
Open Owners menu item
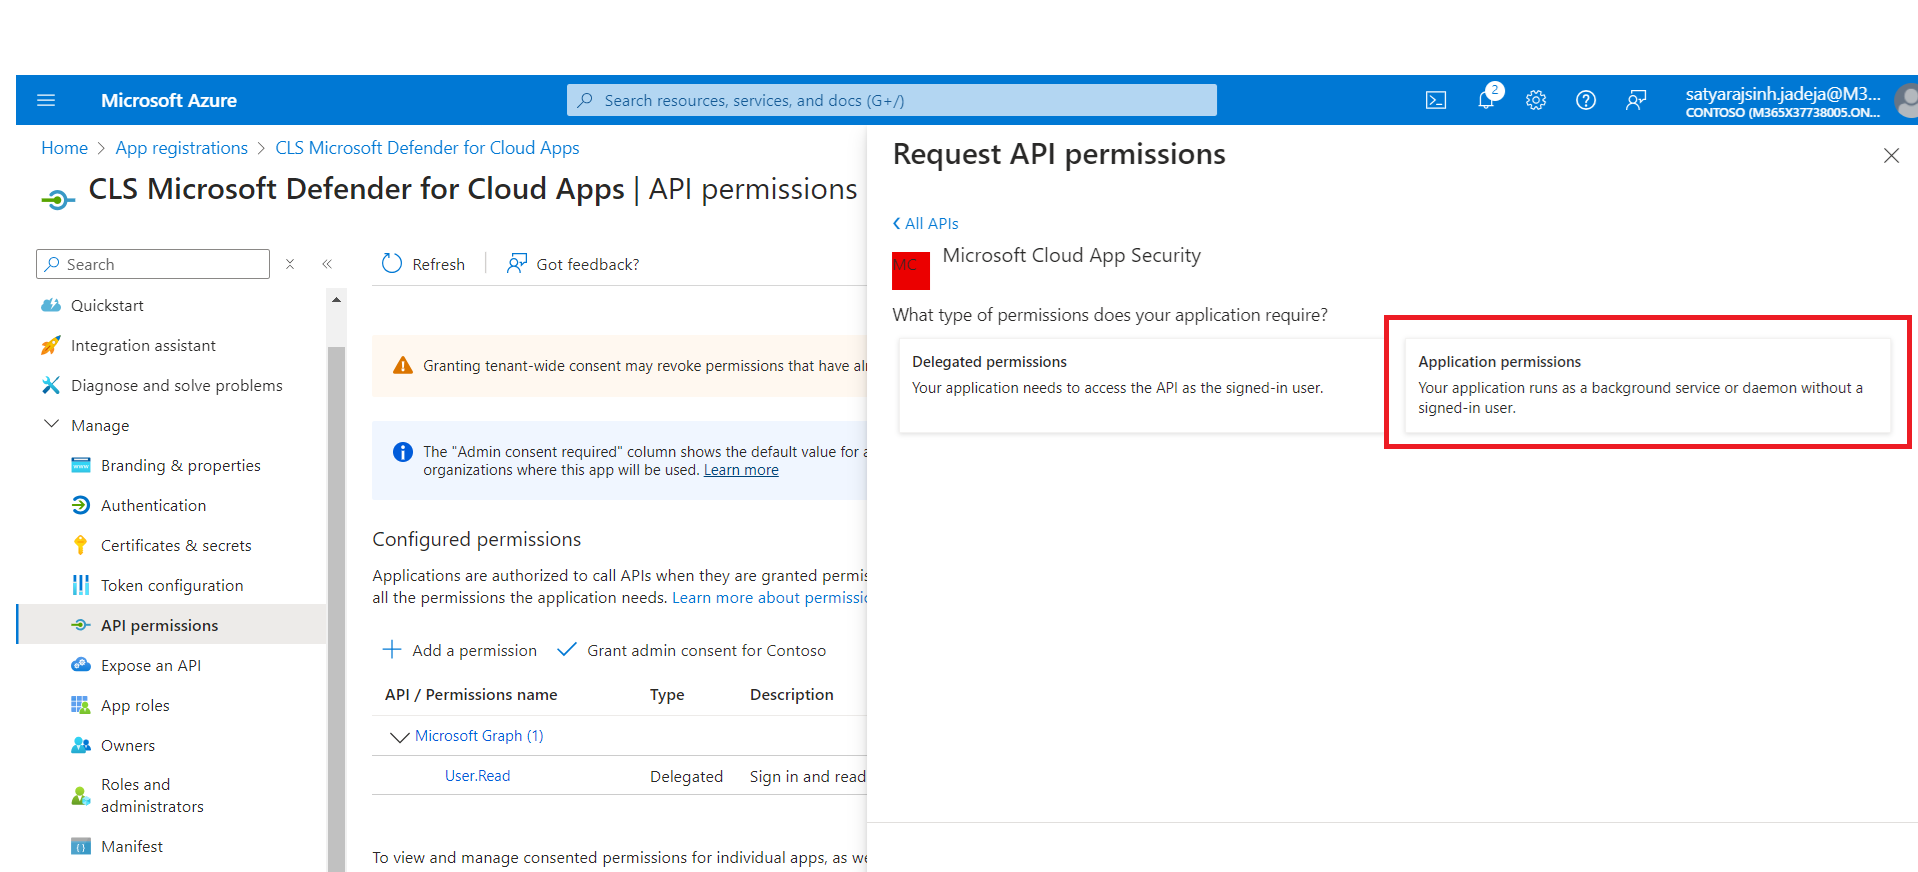(128, 745)
